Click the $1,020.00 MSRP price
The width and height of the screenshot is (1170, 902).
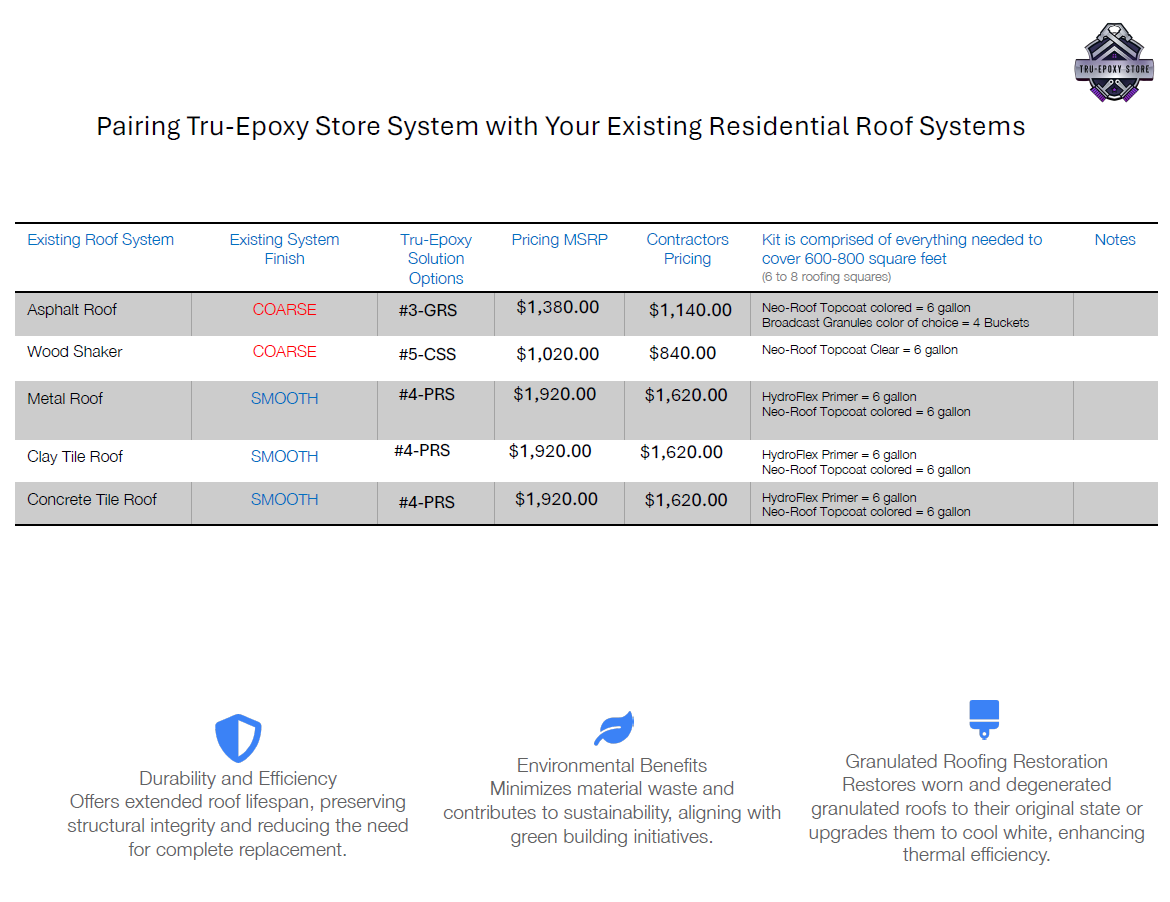pos(557,354)
